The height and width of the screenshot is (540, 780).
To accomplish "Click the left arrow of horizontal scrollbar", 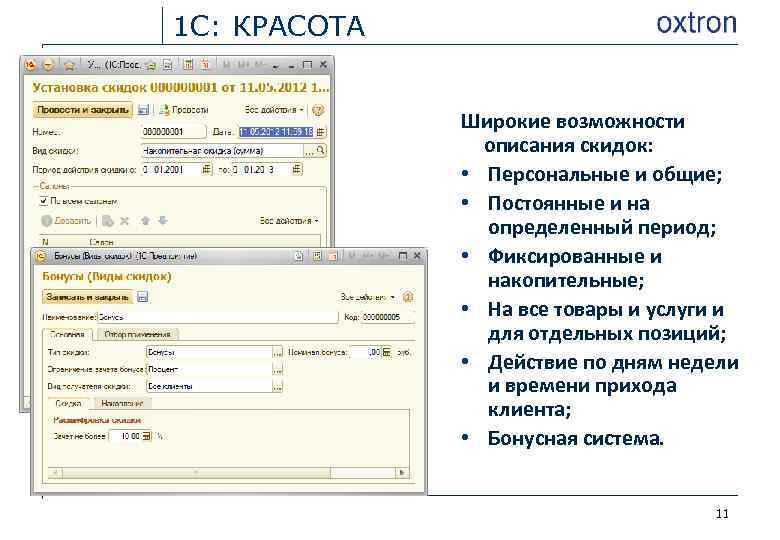I will pos(55,472).
